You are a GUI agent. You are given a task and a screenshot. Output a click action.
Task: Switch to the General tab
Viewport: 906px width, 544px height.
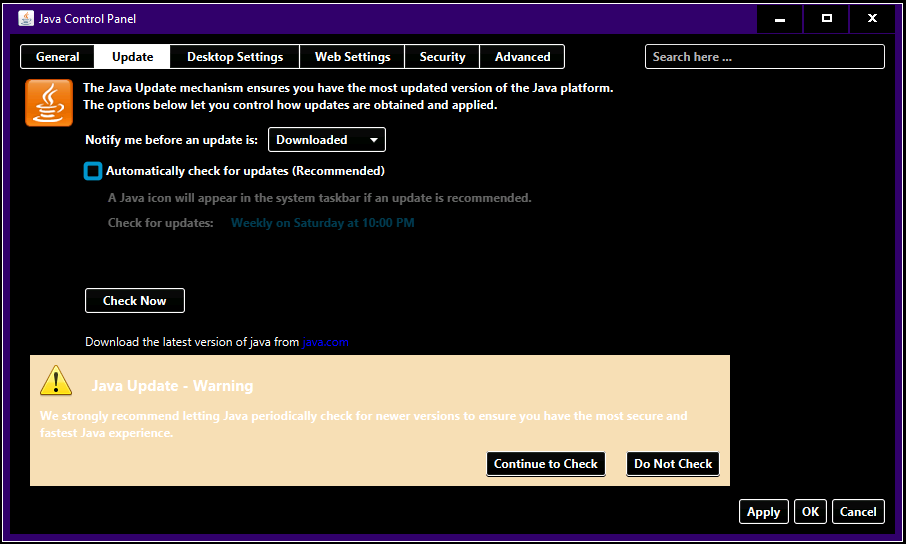(x=57, y=57)
